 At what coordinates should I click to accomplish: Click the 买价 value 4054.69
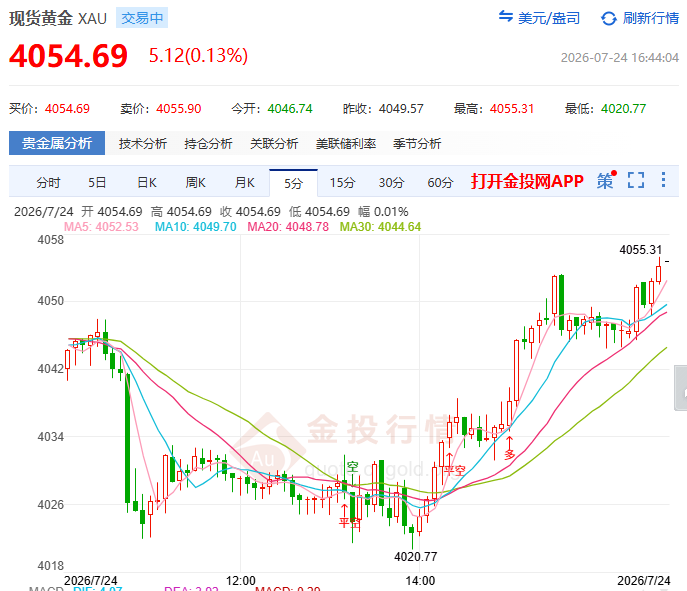click(x=67, y=108)
